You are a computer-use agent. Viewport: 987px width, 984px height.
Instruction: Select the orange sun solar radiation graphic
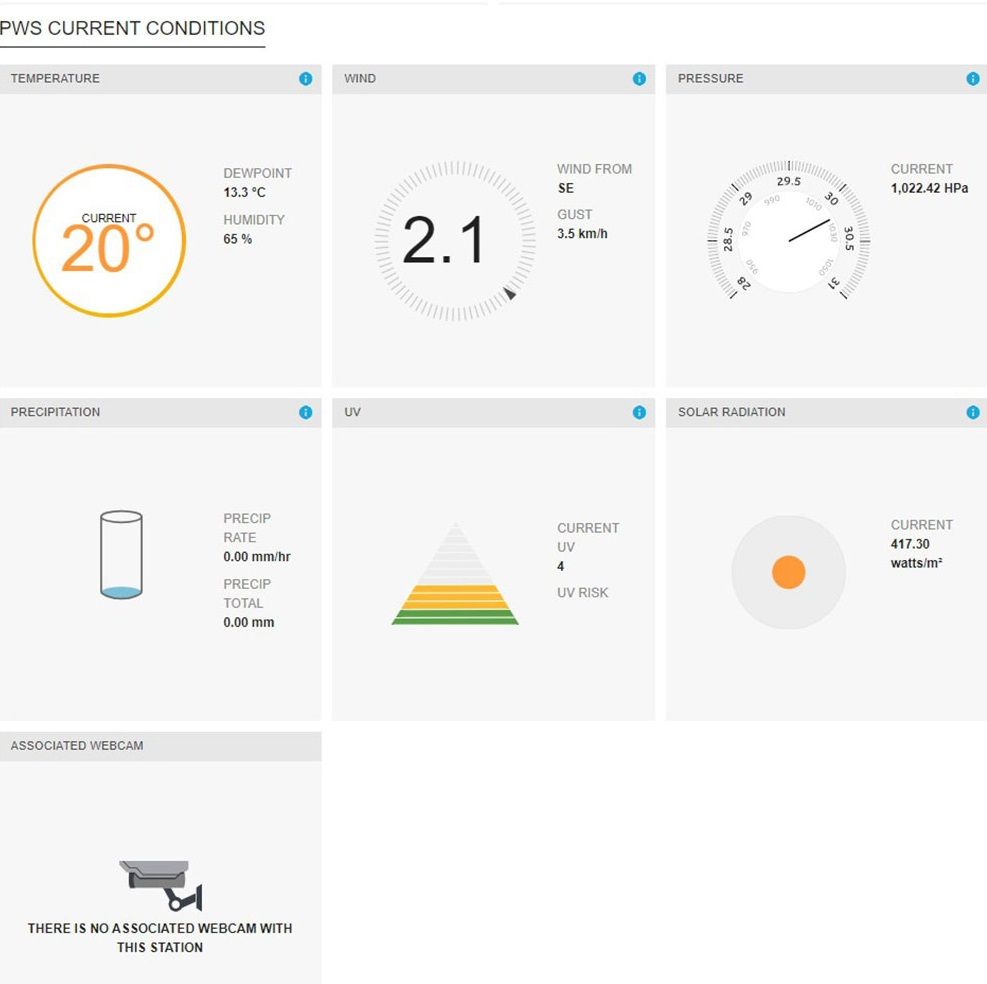[788, 572]
